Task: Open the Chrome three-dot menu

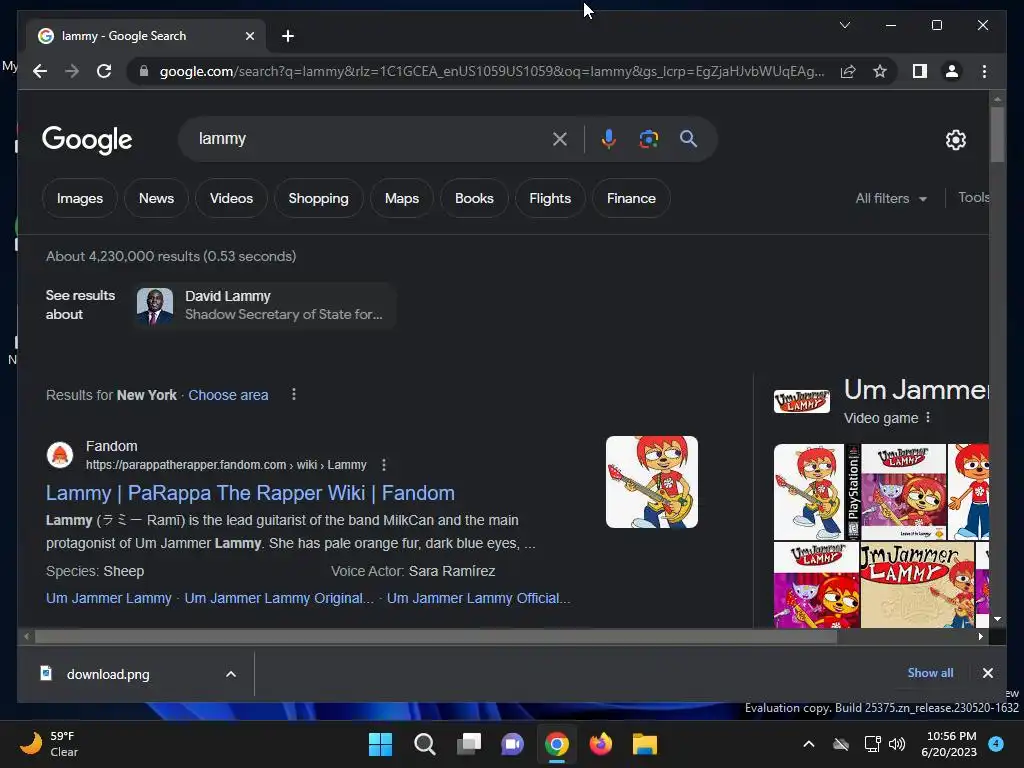Action: (984, 71)
